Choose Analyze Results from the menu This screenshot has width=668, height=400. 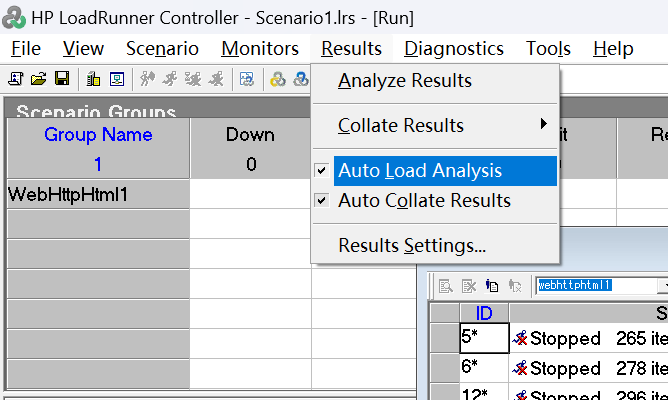tap(435, 81)
